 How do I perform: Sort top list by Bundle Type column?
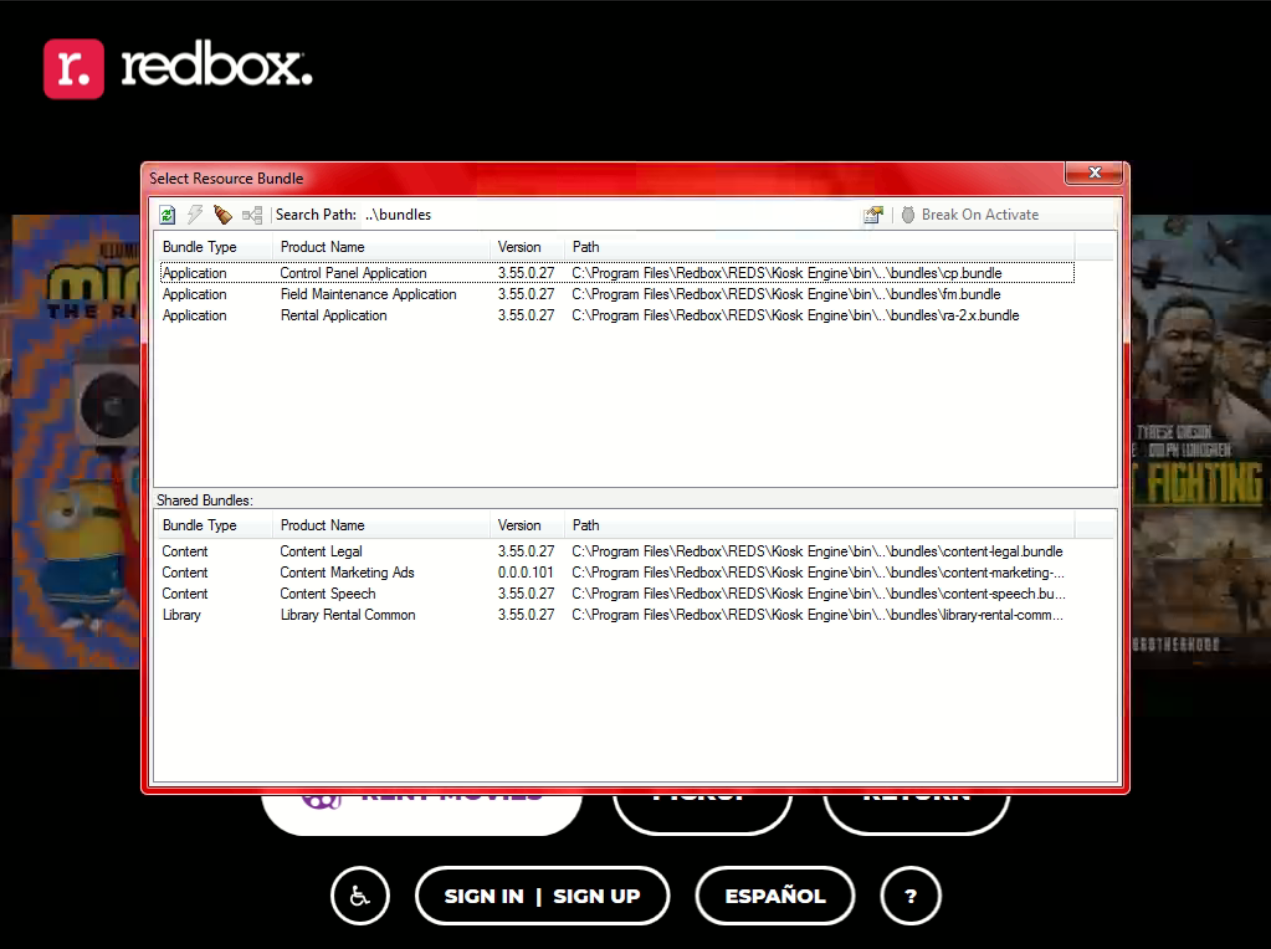pos(213,247)
